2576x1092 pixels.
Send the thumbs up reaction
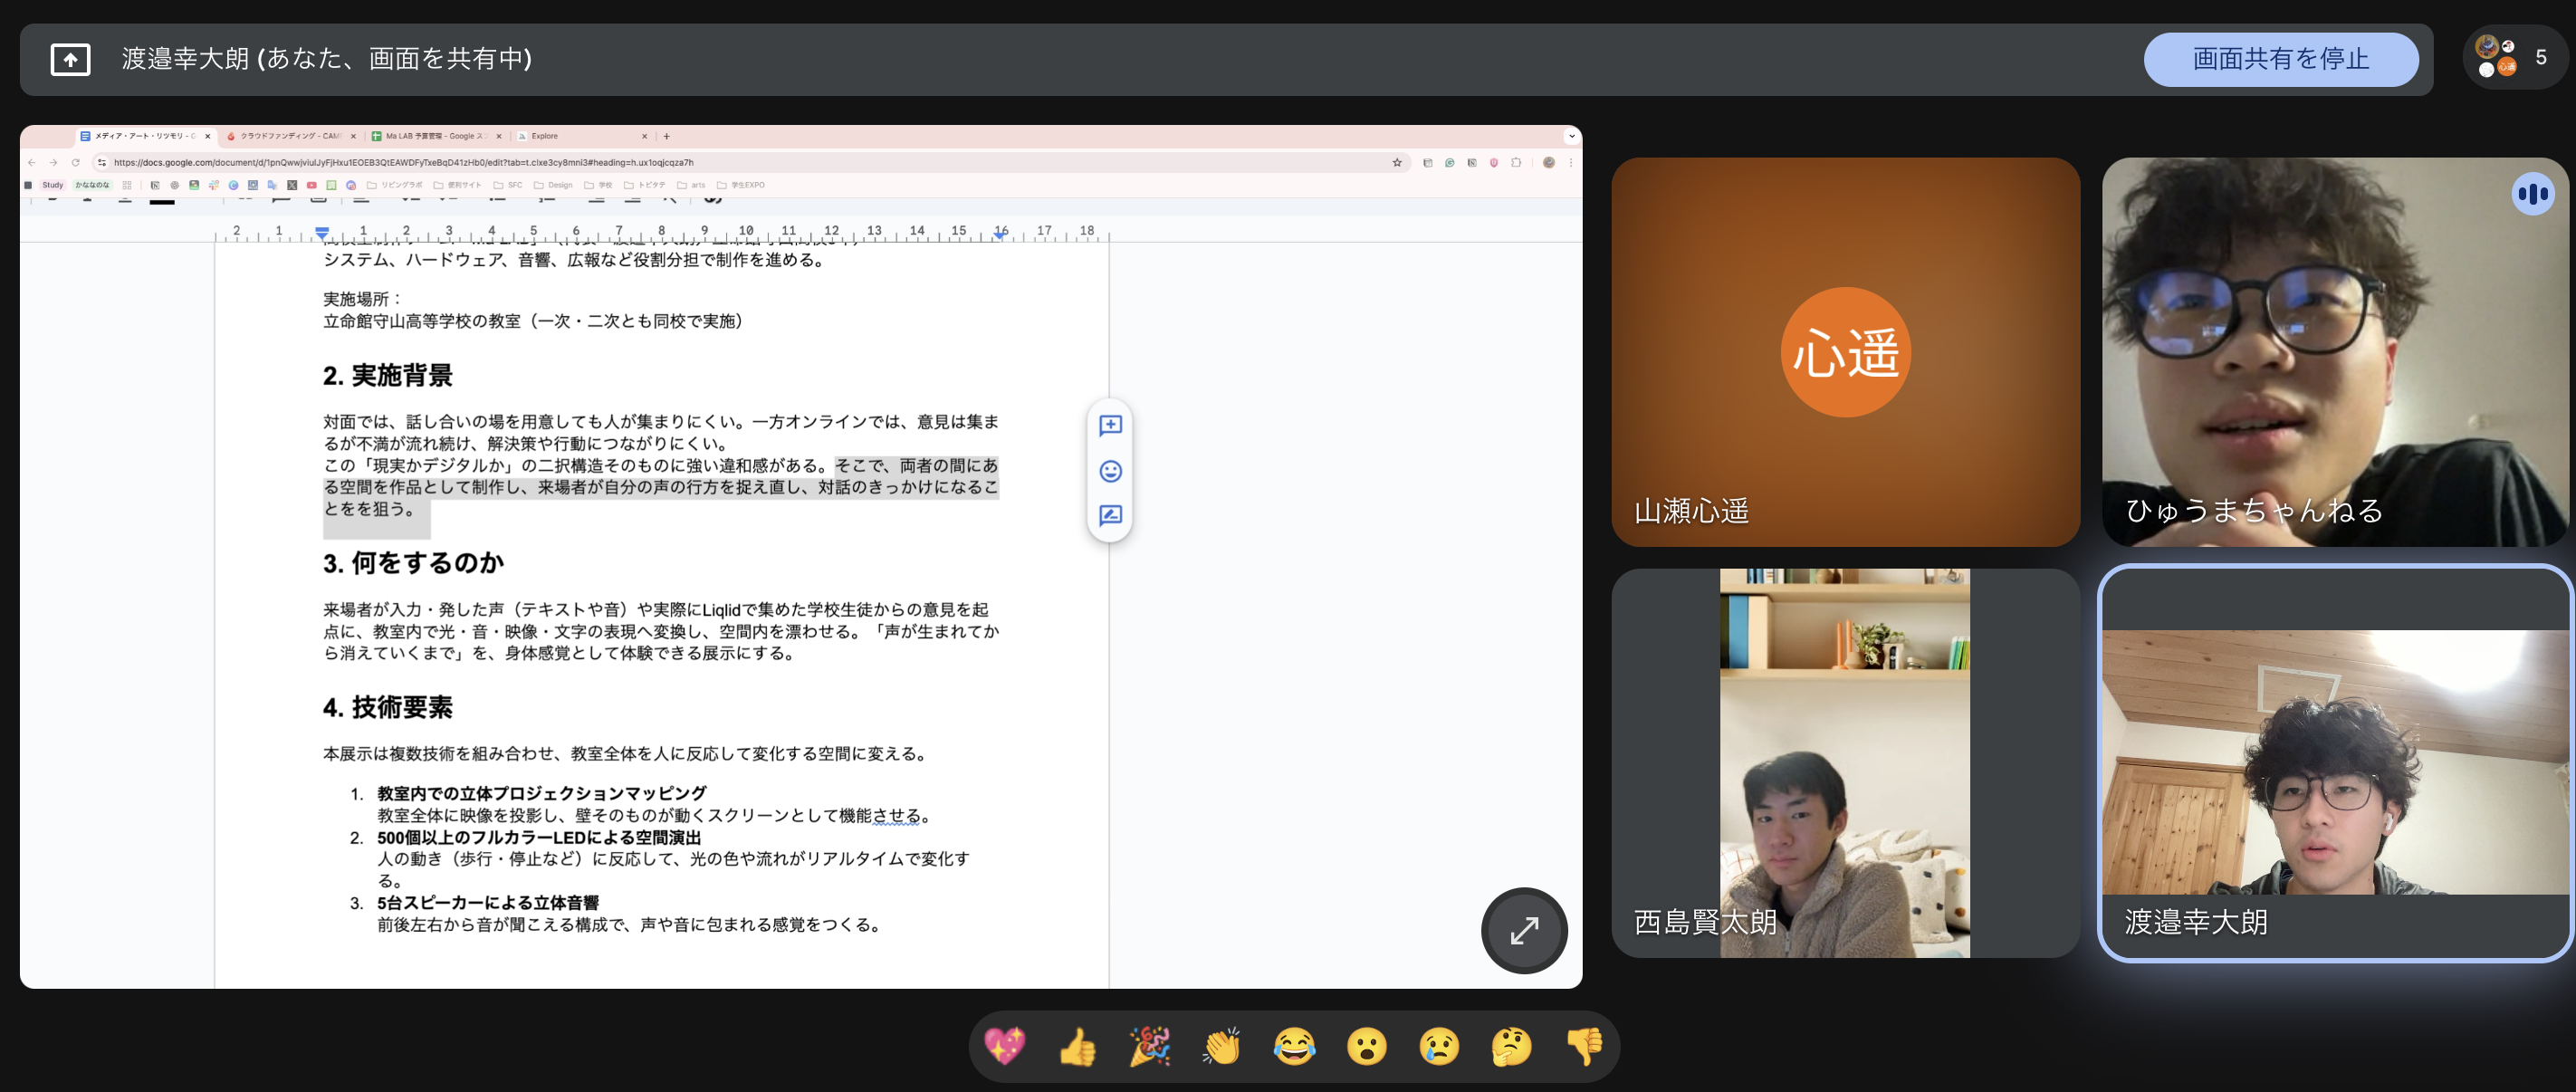pyautogui.click(x=1077, y=1047)
